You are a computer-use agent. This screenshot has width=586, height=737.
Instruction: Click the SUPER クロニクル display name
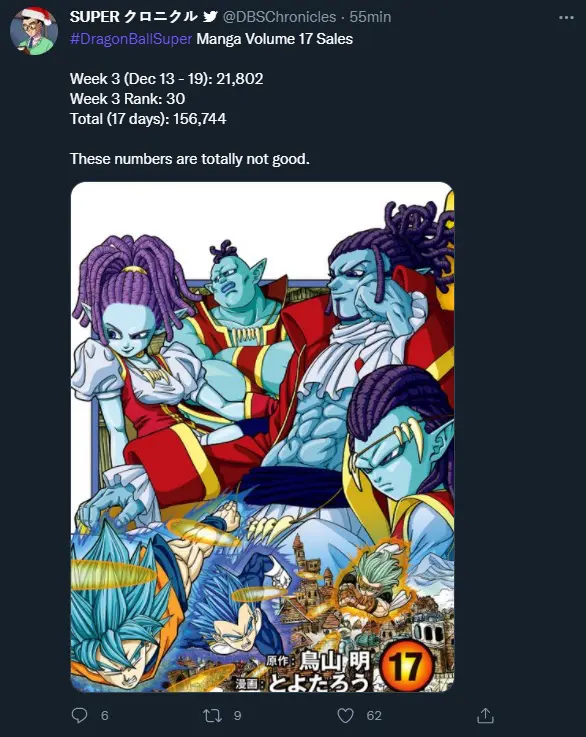(133, 17)
